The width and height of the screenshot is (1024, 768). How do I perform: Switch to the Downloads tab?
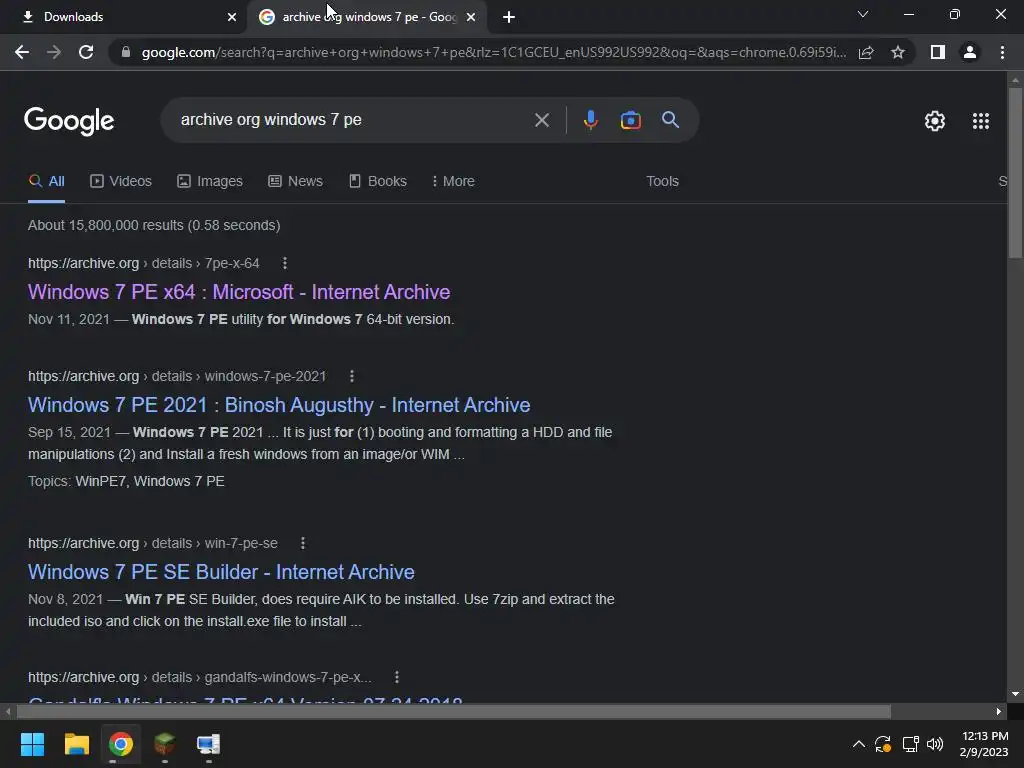122,17
